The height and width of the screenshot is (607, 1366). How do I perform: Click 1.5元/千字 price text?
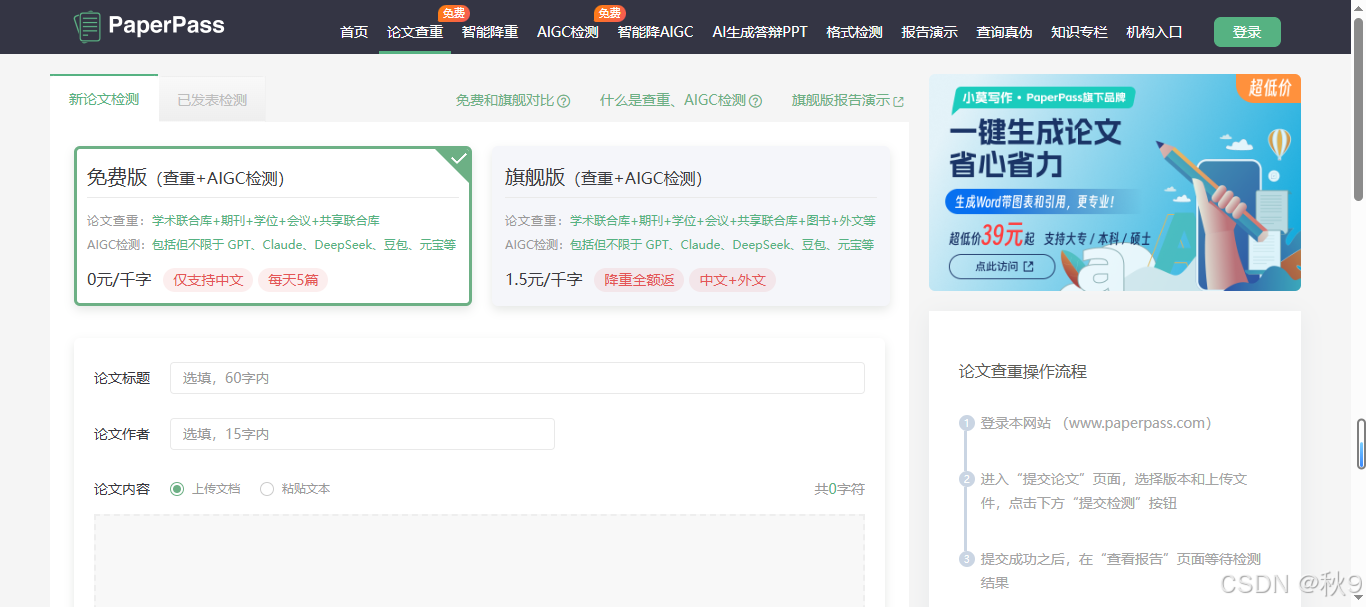[x=544, y=280]
